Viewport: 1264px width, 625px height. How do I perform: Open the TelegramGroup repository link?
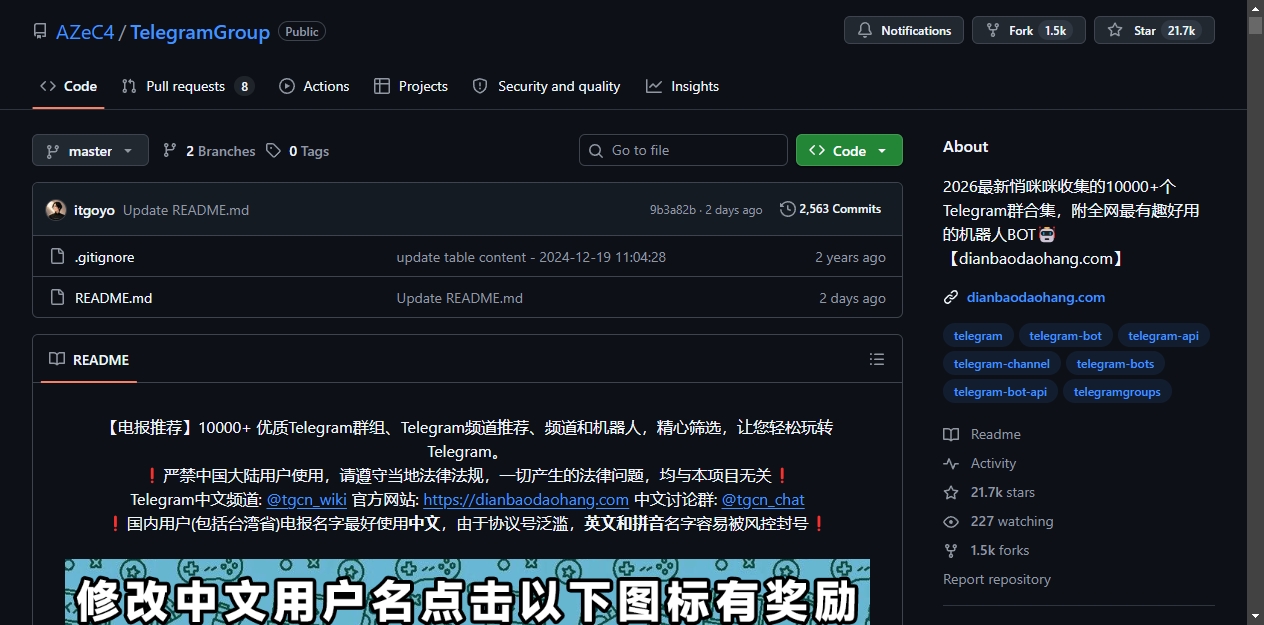tap(200, 32)
